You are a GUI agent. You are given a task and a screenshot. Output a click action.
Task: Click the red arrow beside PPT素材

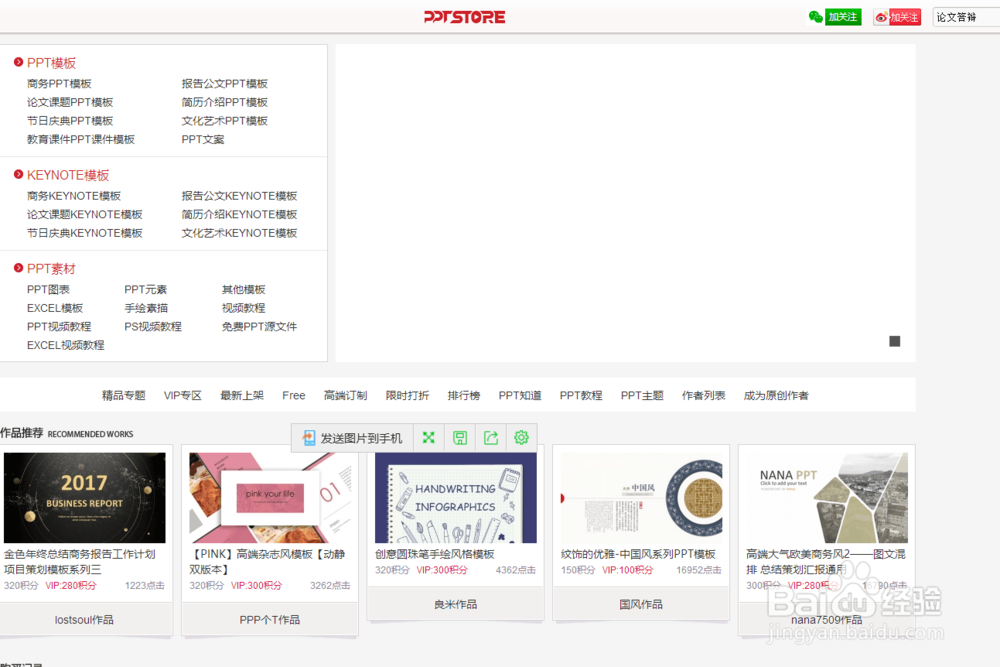[18, 268]
